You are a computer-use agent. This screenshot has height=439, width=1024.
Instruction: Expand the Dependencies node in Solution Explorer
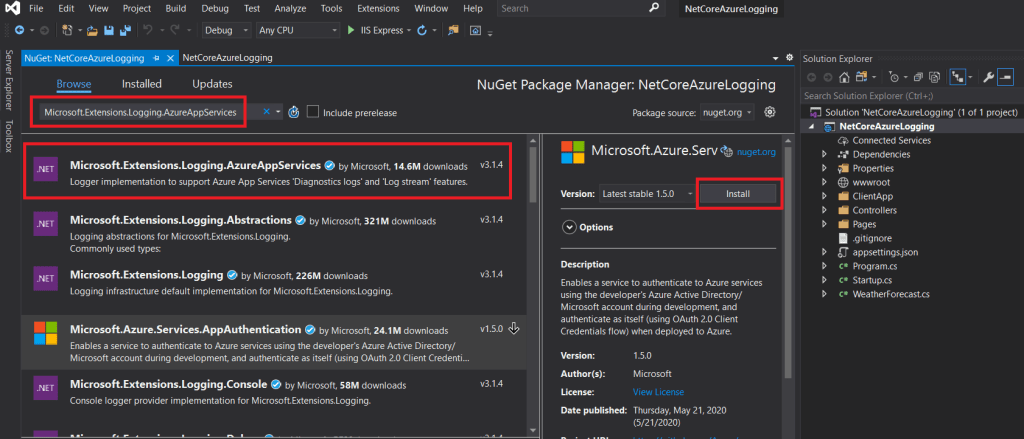[x=824, y=155]
